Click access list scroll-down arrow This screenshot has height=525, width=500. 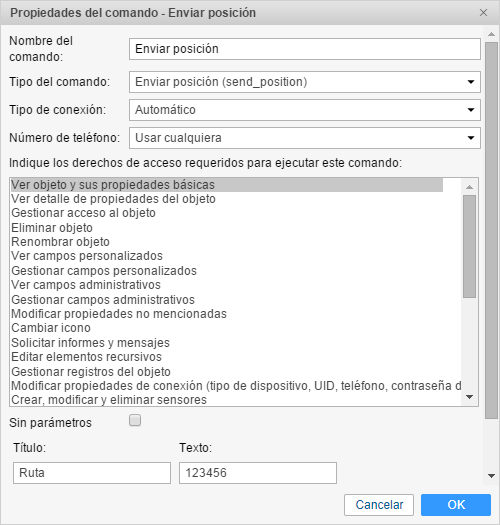coord(470,397)
